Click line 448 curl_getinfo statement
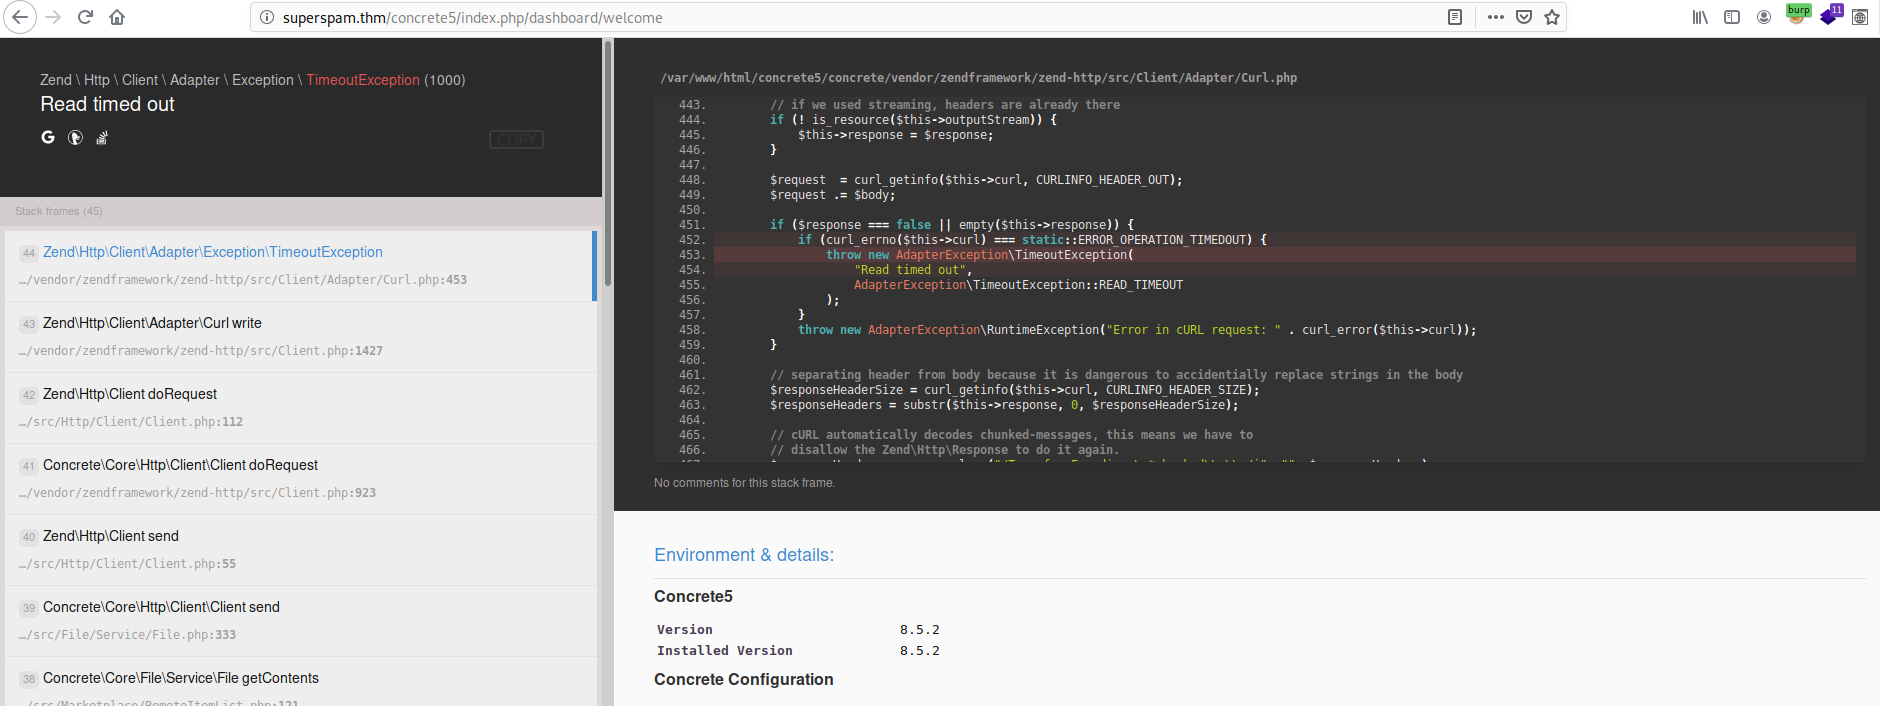This screenshot has width=1880, height=706. click(976, 180)
